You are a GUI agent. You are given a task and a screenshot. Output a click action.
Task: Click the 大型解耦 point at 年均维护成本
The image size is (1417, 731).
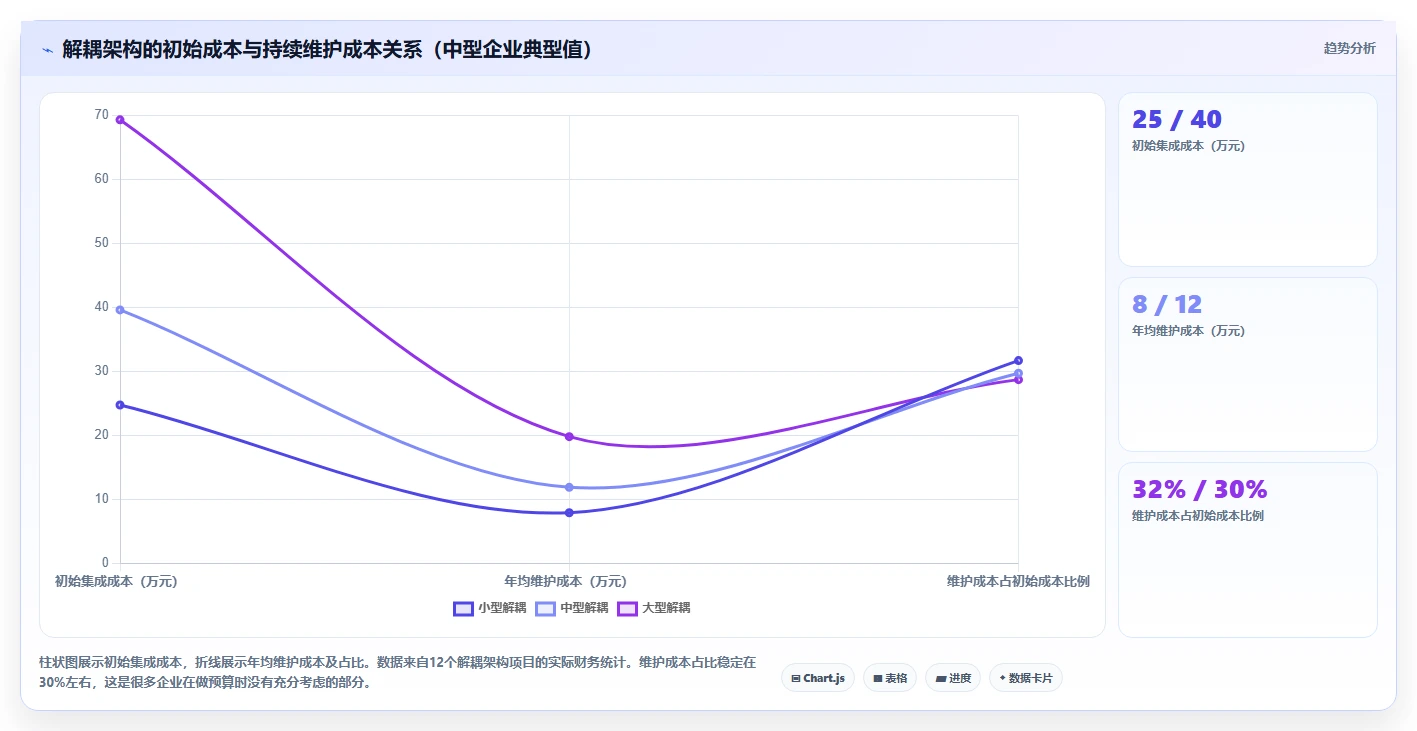[569, 437]
